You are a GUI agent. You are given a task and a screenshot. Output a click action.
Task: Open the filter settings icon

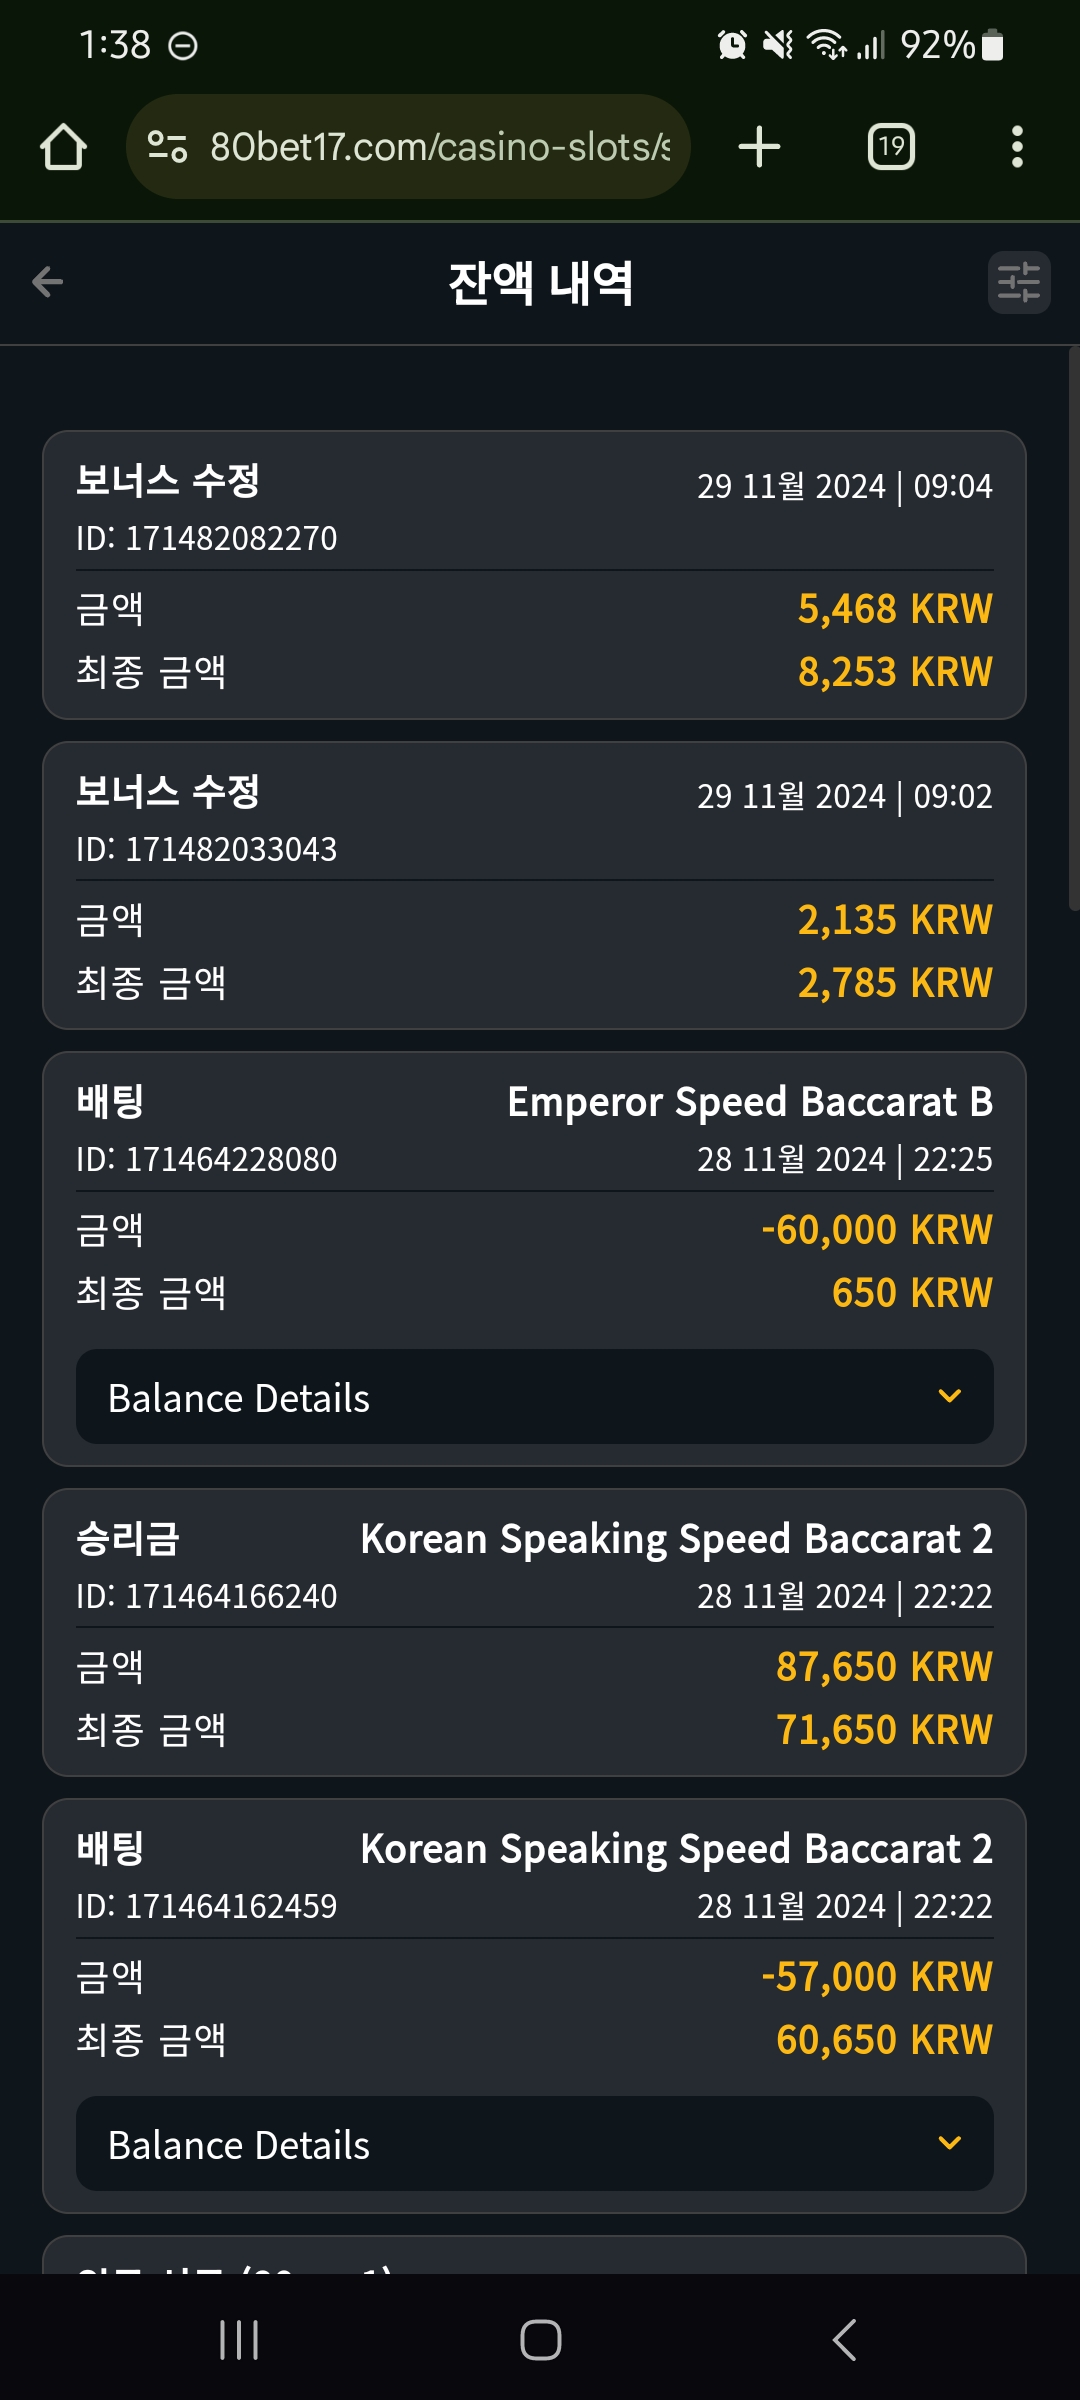(x=1019, y=282)
